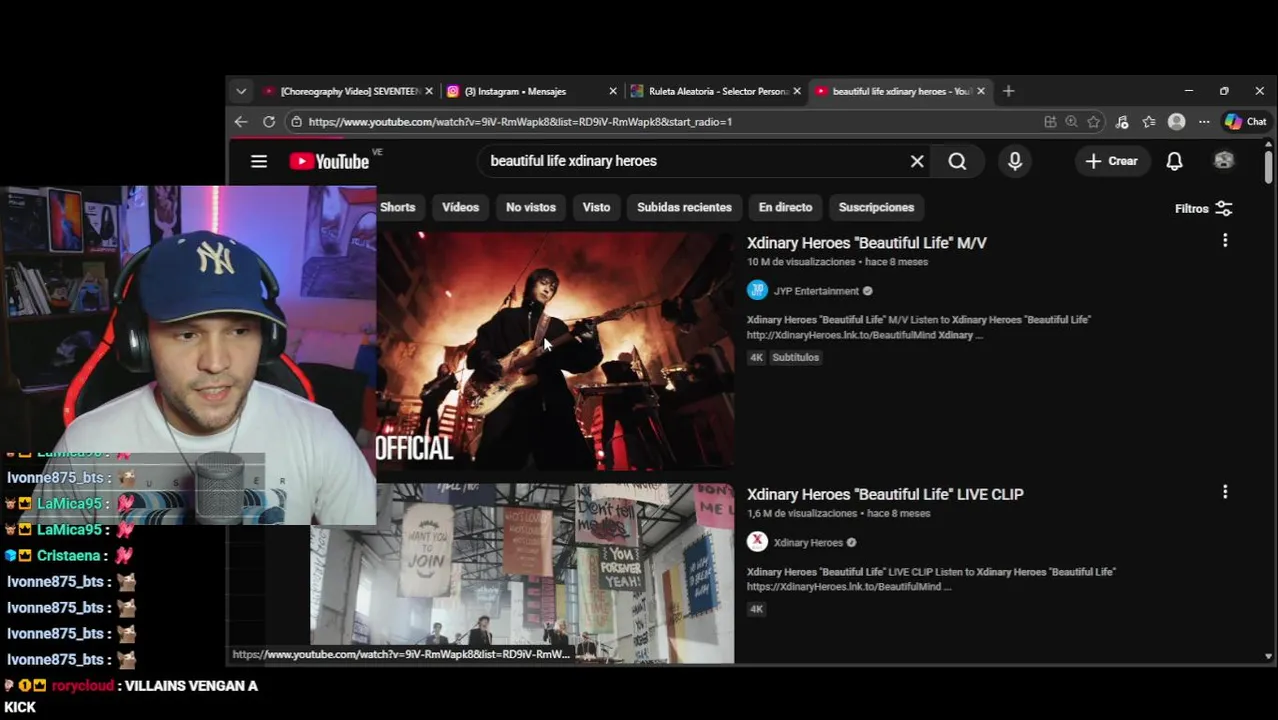Open the tab search dropdown arrow
The width and height of the screenshot is (1278, 720).
[241, 91]
